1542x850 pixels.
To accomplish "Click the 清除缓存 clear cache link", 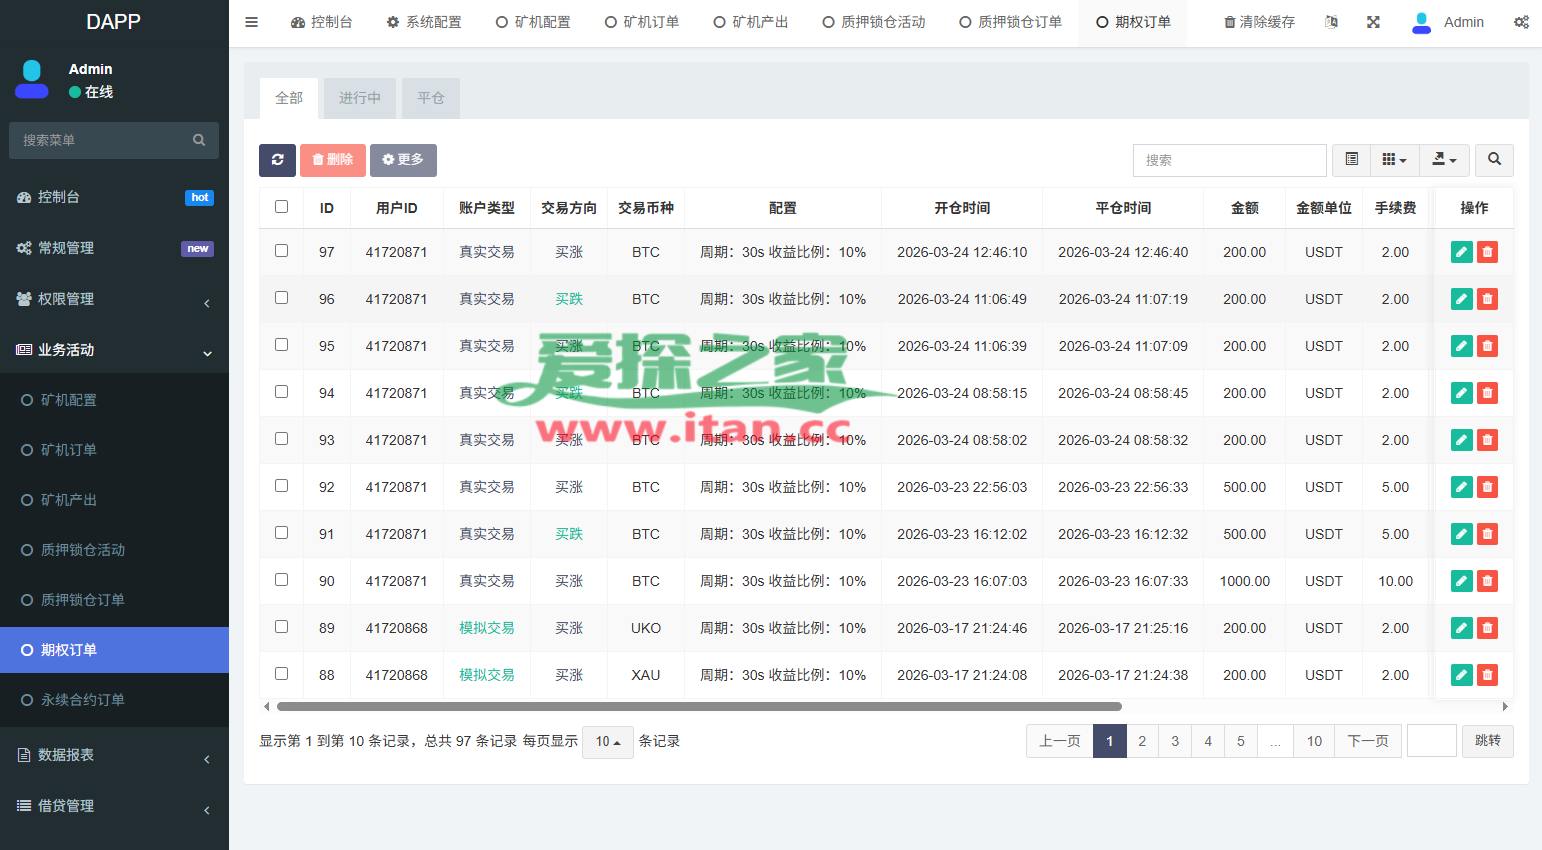I will pyautogui.click(x=1259, y=22).
